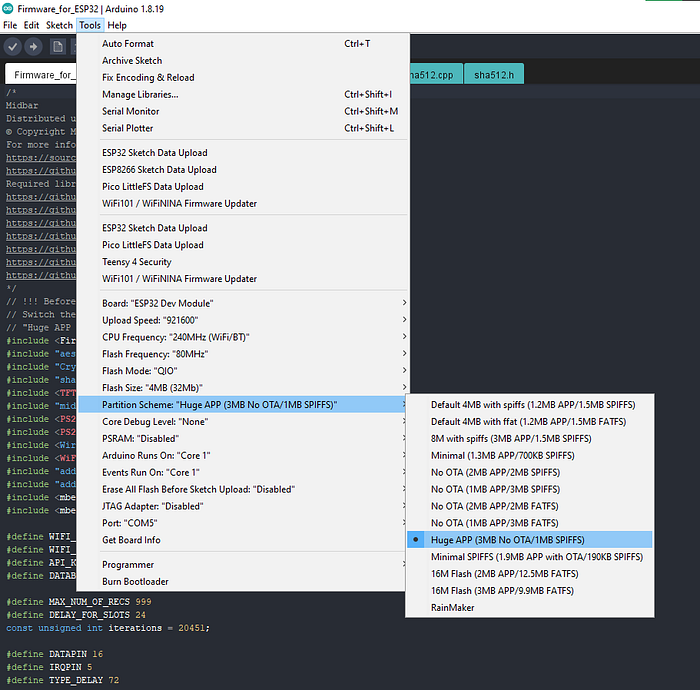Select Default 4MB with spiffs partition
The width and height of the screenshot is (700, 690).
(530, 405)
